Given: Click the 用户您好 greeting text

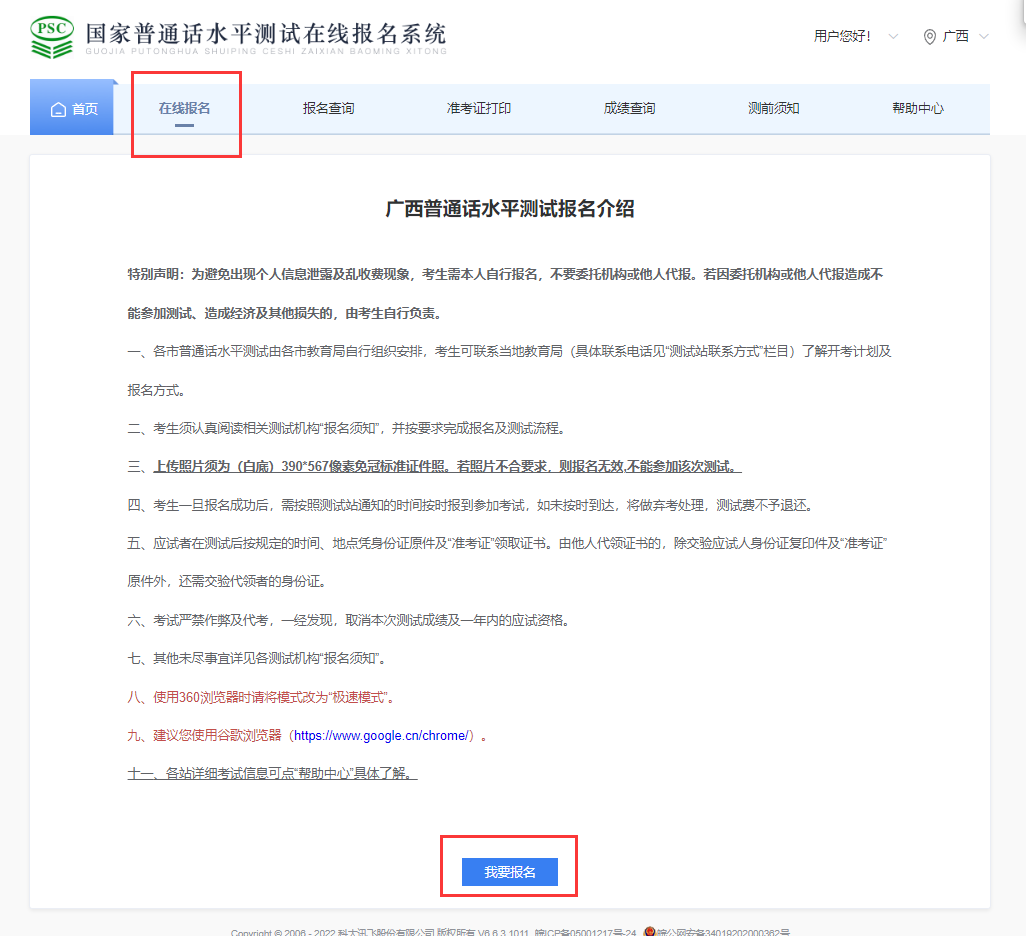Looking at the screenshot, I should (x=841, y=37).
